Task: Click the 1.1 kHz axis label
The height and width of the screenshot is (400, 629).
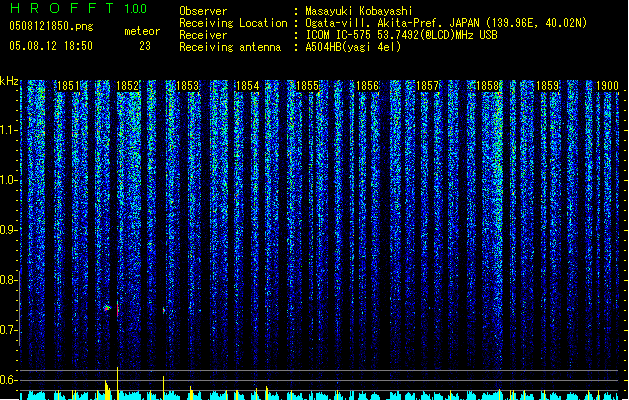Action: tap(8, 130)
